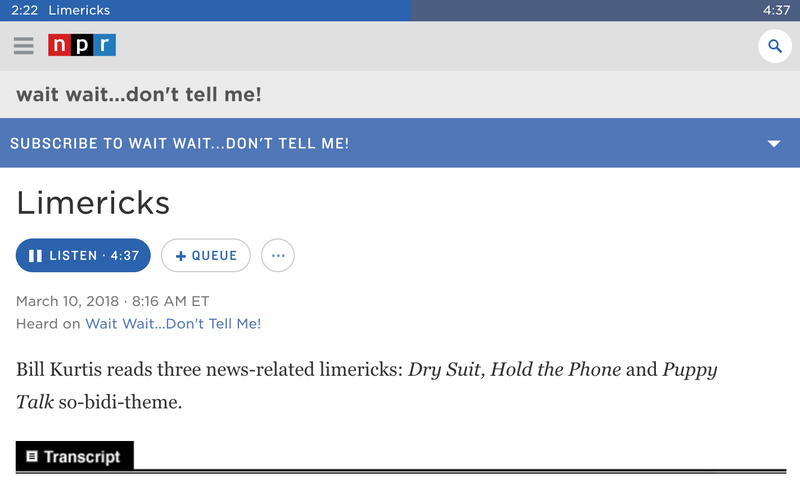Click the large Limericks headline
Viewport: 800px width, 497px height.
pos(93,203)
